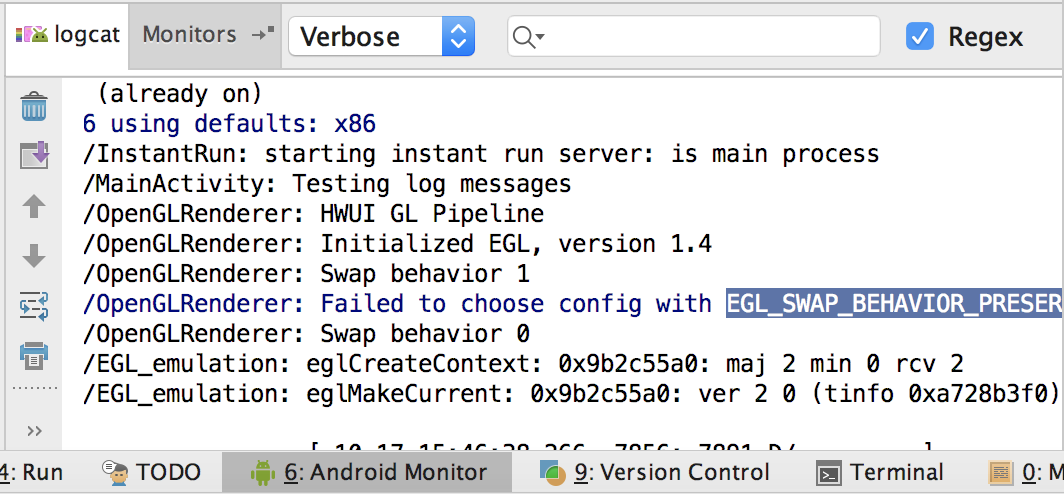The image size is (1064, 494).
Task: Switch to the logcat tab
Action: pos(67,35)
